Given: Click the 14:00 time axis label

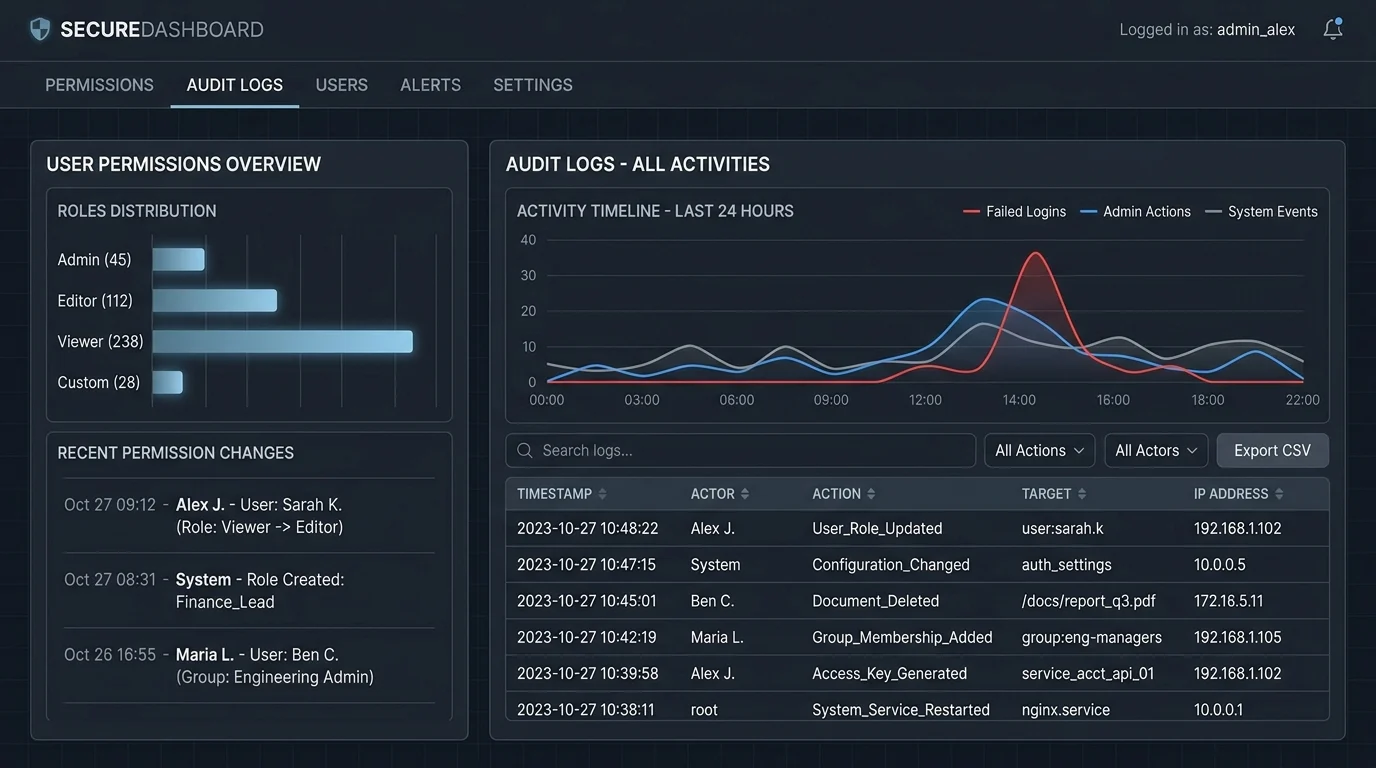Looking at the screenshot, I should point(1019,400).
